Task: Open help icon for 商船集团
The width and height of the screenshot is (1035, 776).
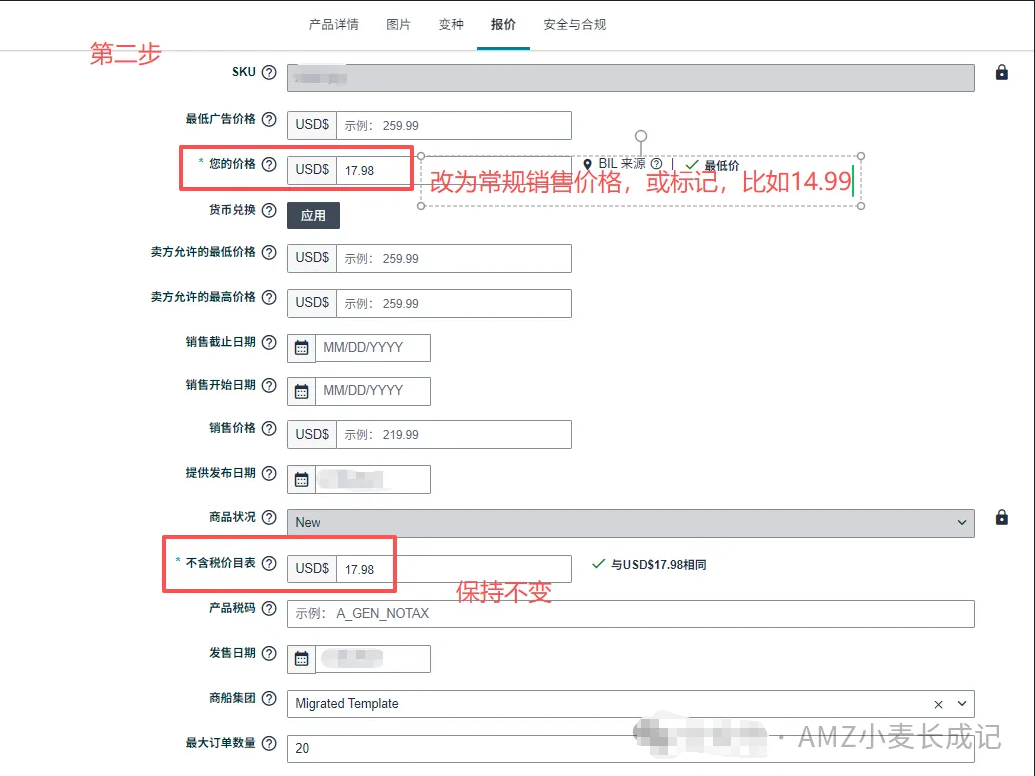Action: 269,698
